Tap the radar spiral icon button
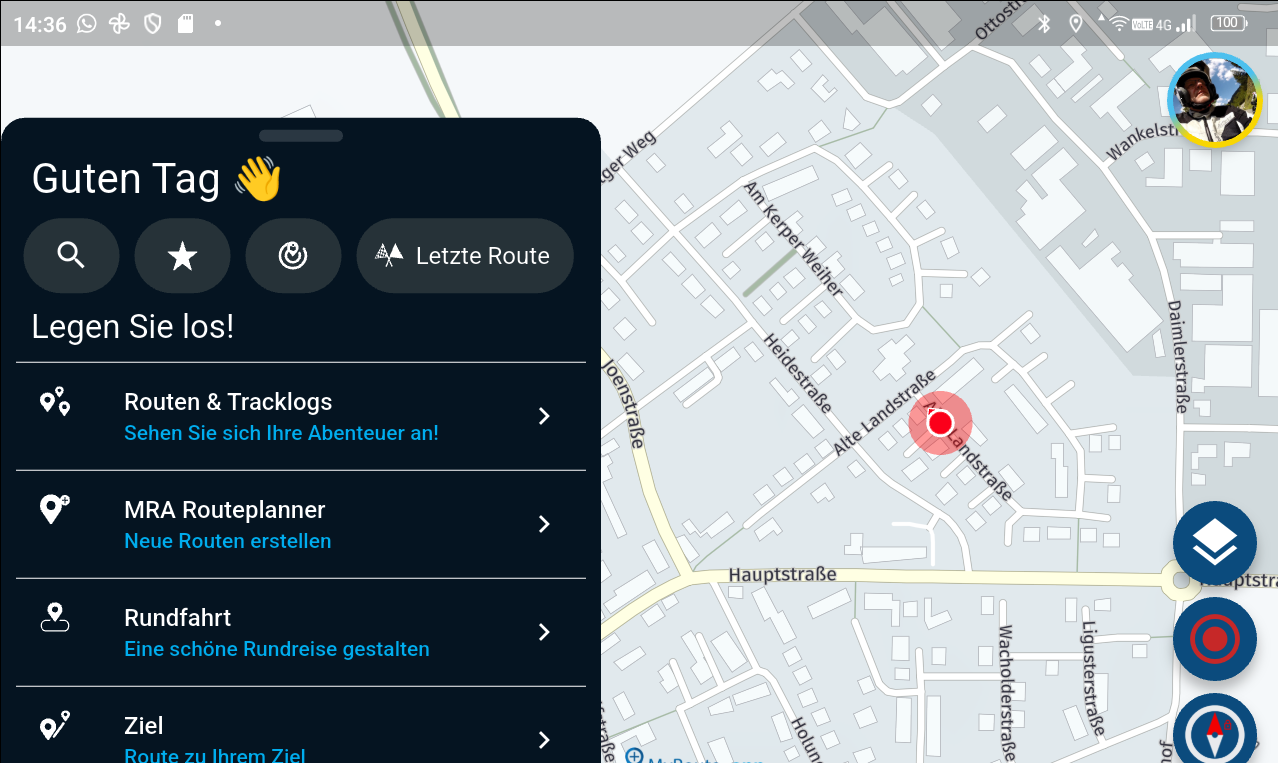Viewport: 1278px width, 763px height. 293,256
